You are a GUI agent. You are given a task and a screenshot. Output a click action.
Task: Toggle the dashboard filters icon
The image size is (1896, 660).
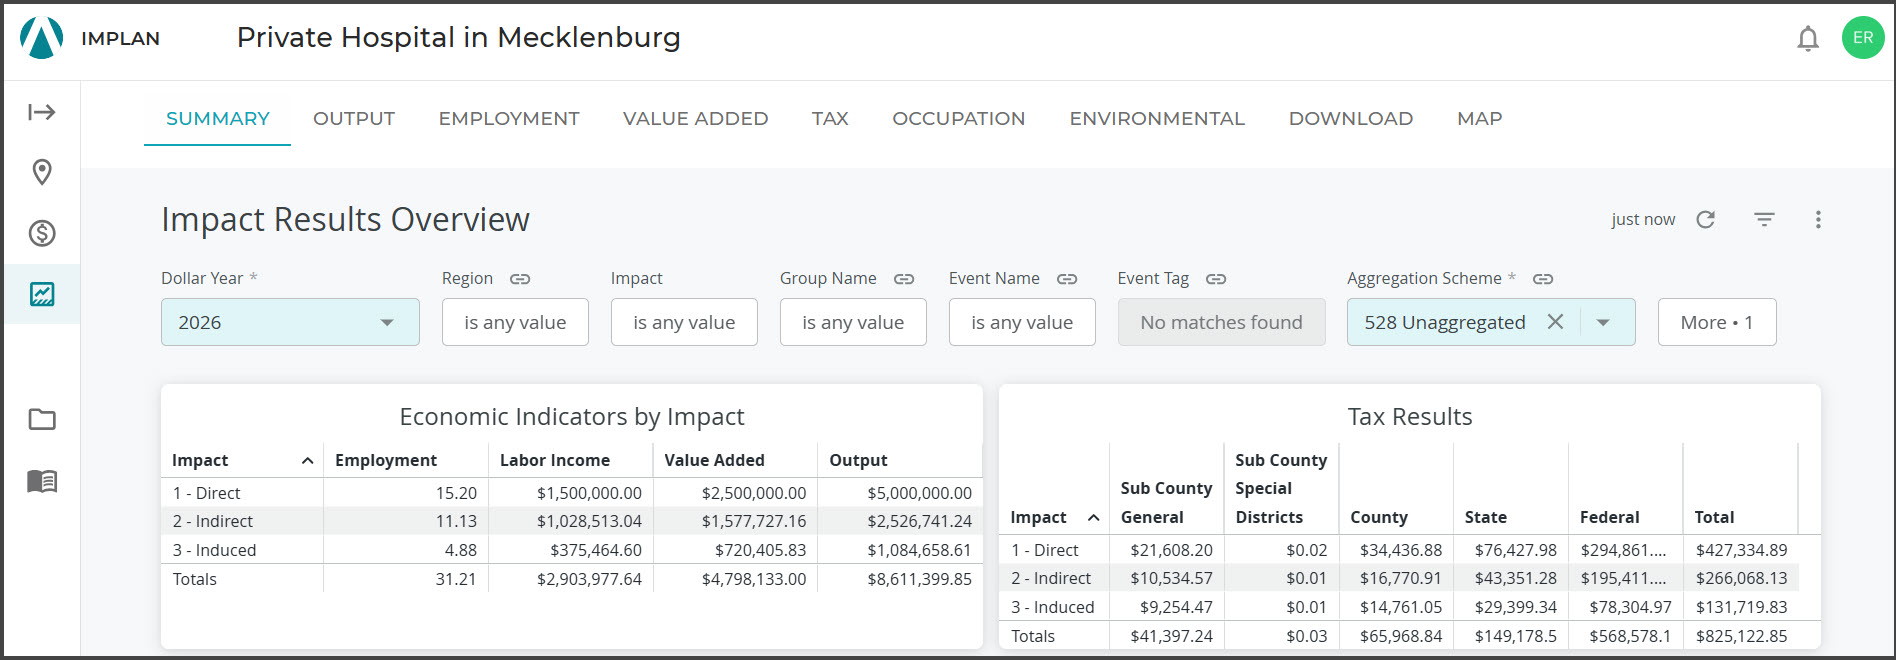[x=1765, y=219]
